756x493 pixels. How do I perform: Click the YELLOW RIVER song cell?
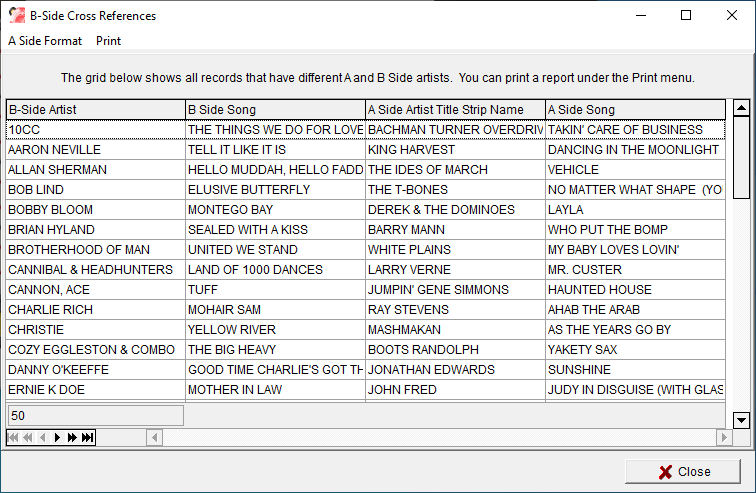pos(275,330)
